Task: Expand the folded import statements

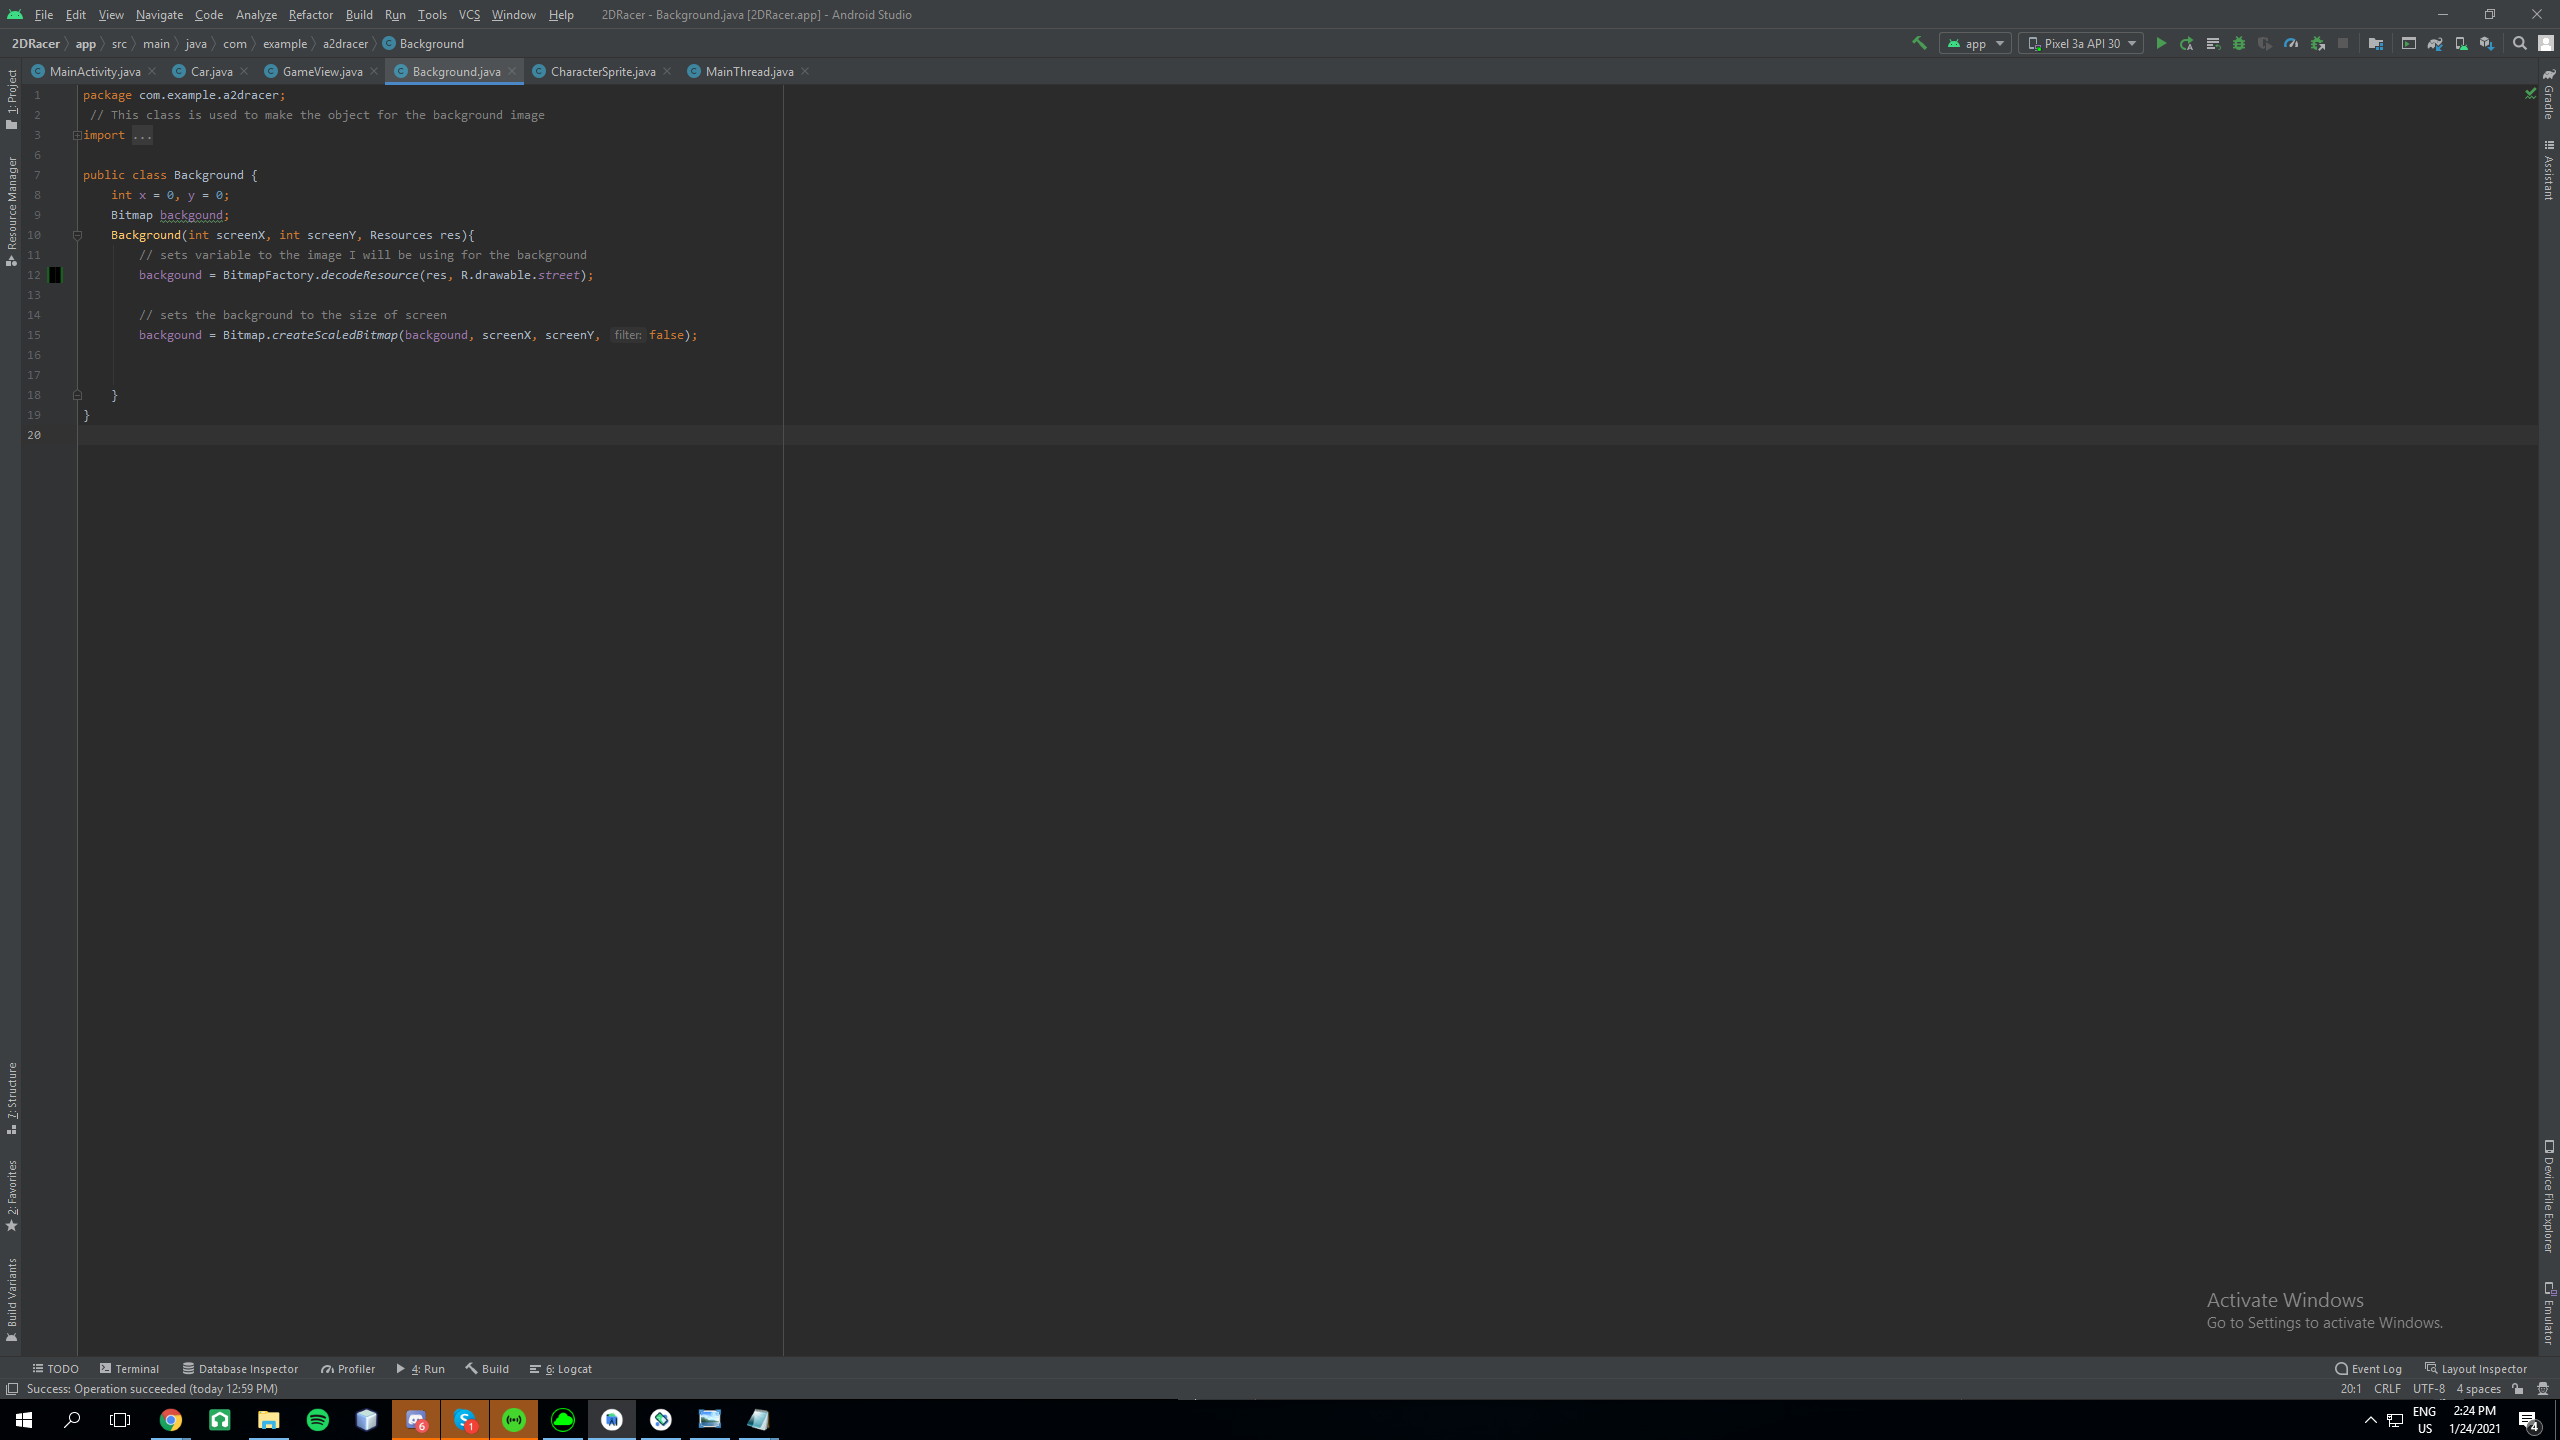Action: click(142, 135)
